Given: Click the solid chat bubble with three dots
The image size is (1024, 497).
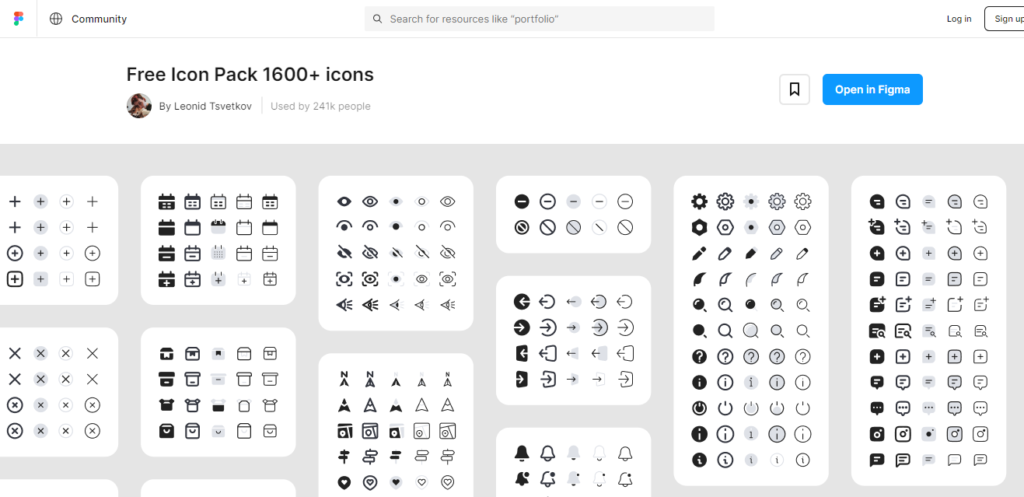Looking at the screenshot, I should (877, 408).
